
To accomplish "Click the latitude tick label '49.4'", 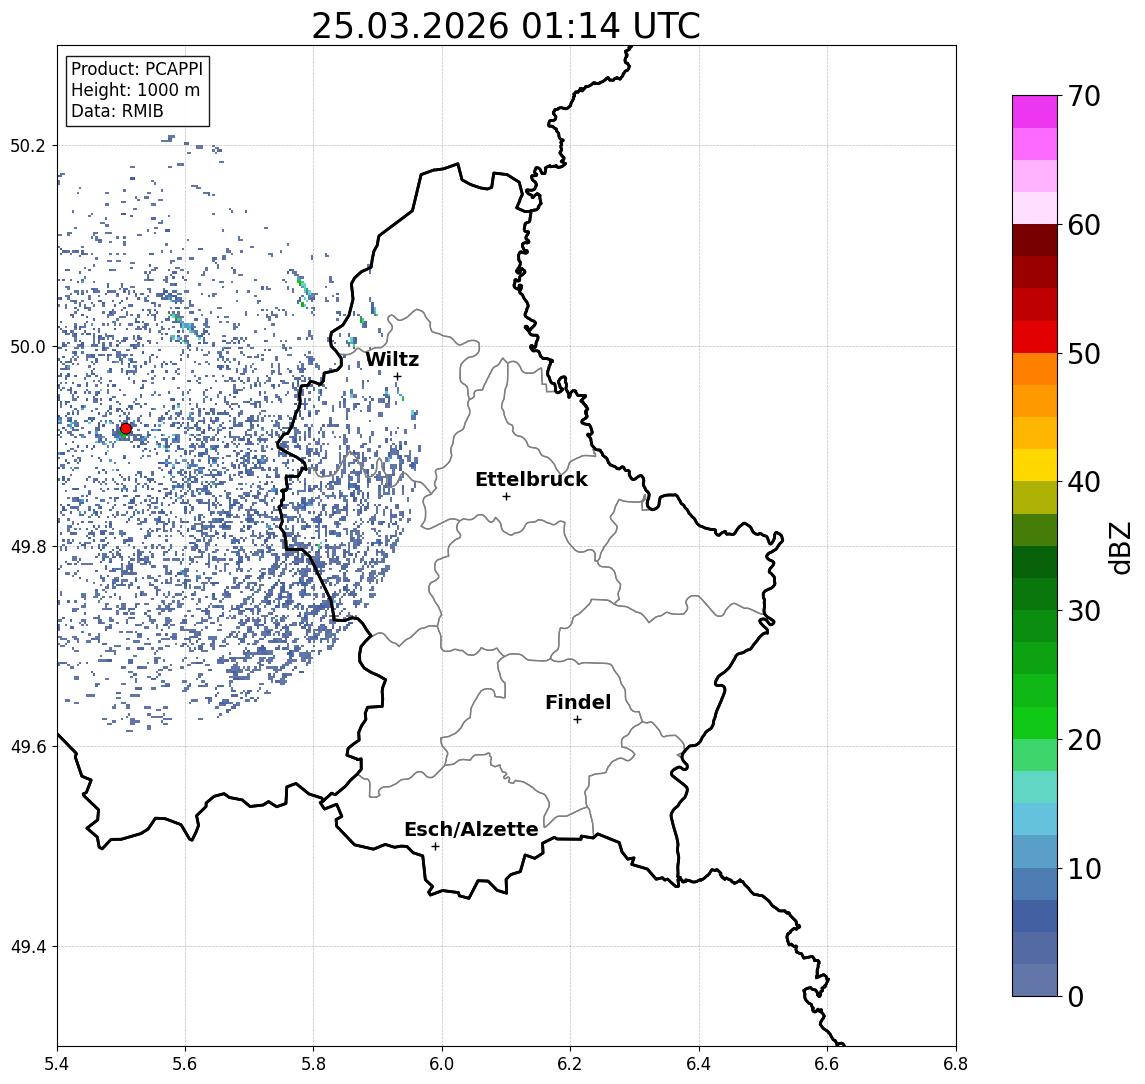I will pos(28,947).
